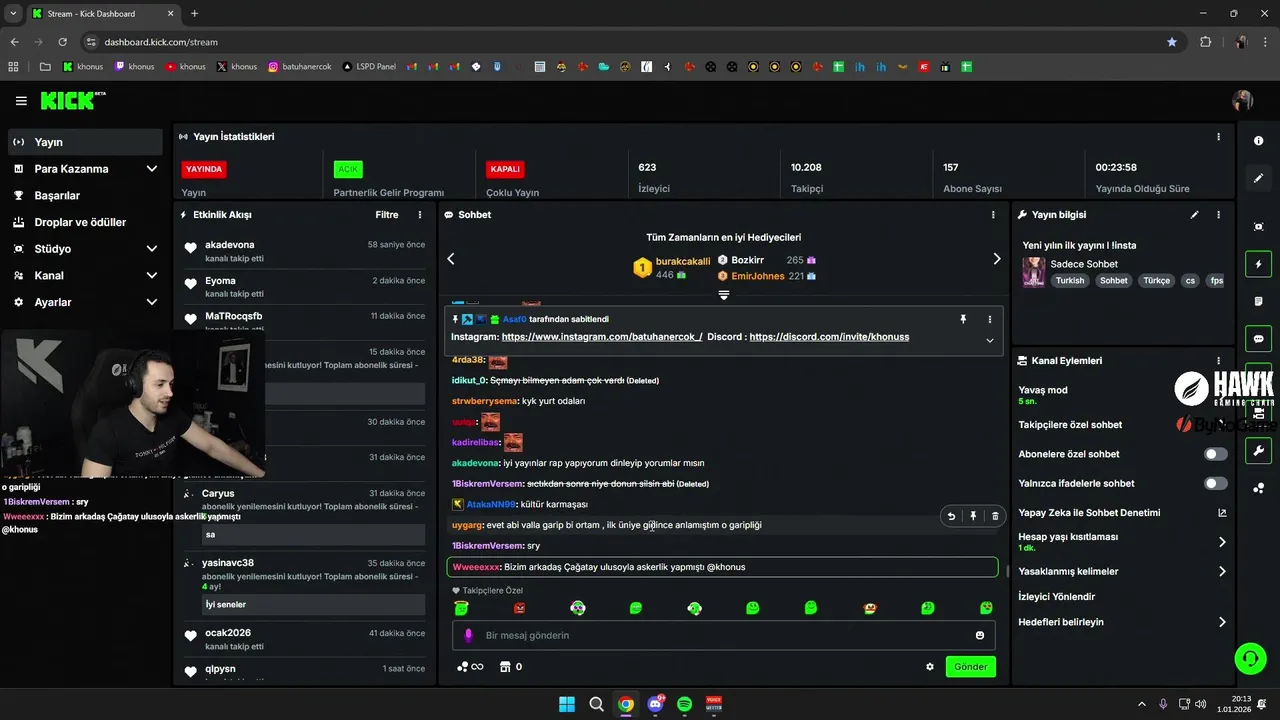The width and height of the screenshot is (1280, 720).
Task: Open Sohbet panel three-dot menu
Action: tap(993, 215)
